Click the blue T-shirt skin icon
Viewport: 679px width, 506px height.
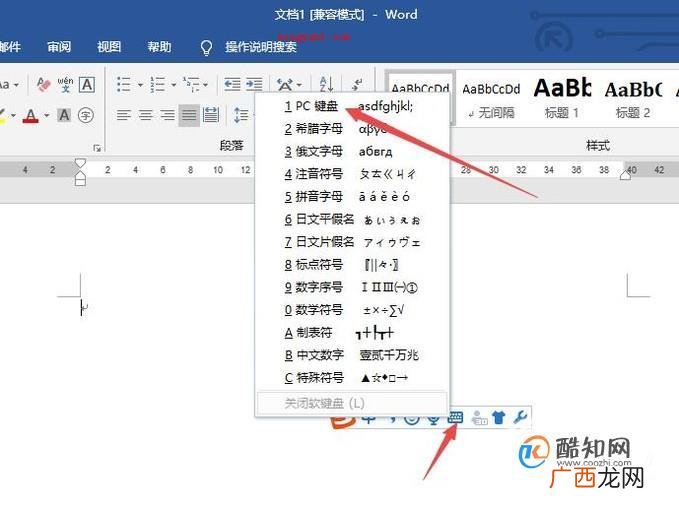click(499, 418)
